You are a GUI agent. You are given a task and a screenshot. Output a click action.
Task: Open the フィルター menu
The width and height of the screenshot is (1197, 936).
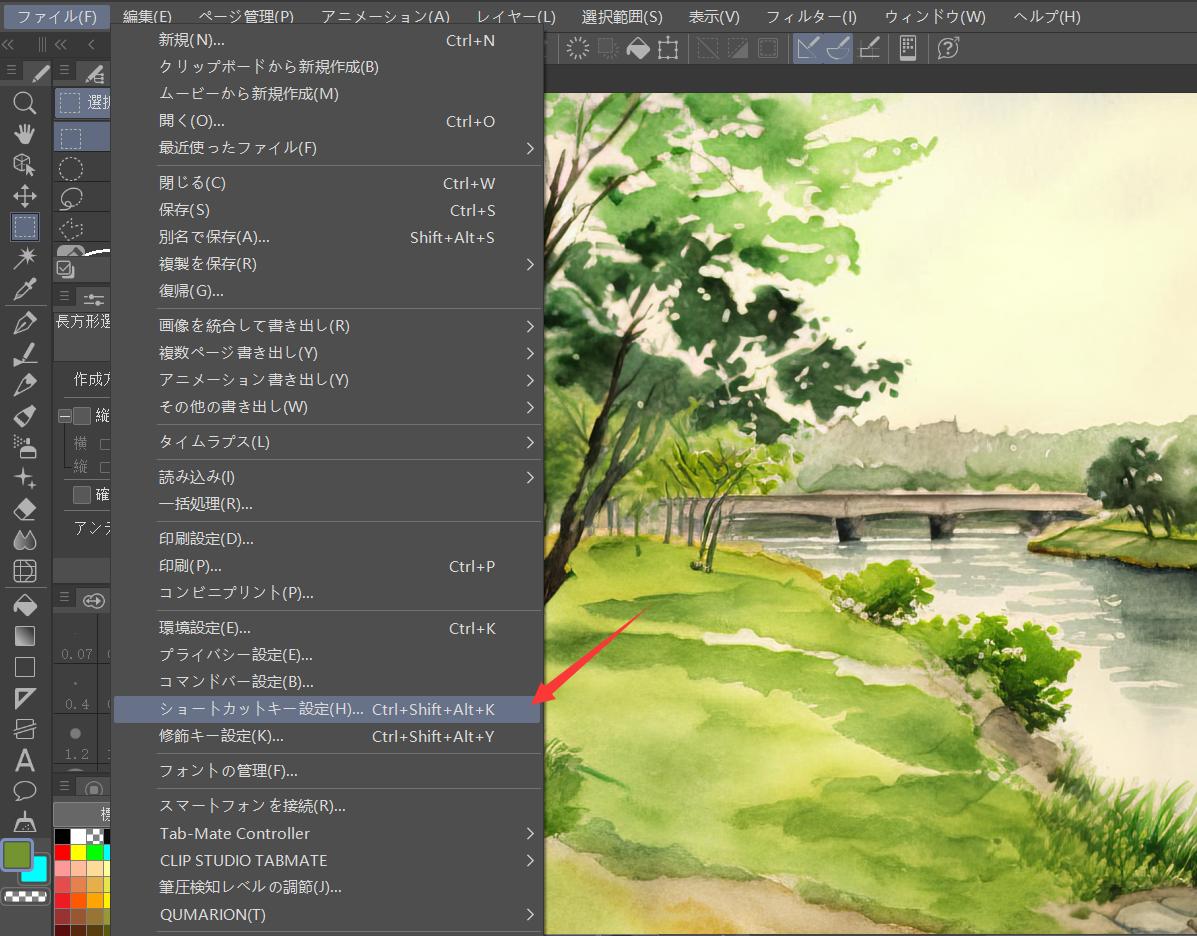point(811,16)
